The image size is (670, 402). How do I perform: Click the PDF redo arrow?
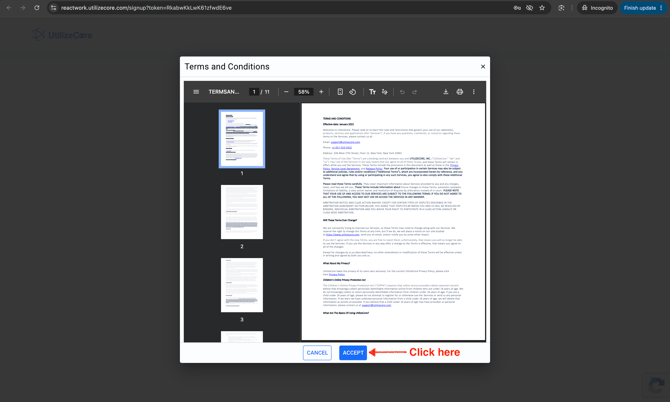(414, 92)
